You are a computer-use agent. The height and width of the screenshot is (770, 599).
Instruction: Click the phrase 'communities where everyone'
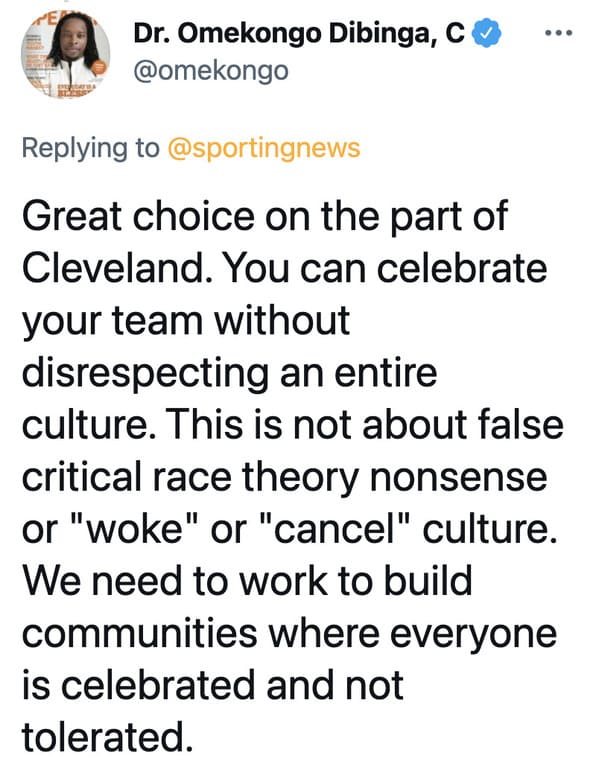[289, 633]
